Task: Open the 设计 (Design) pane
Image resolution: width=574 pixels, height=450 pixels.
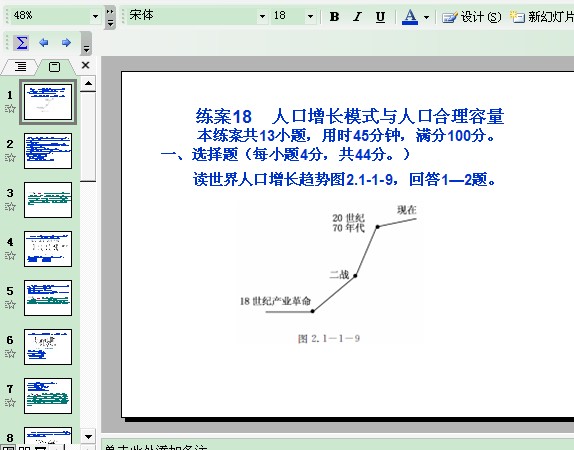Action: tap(472, 16)
